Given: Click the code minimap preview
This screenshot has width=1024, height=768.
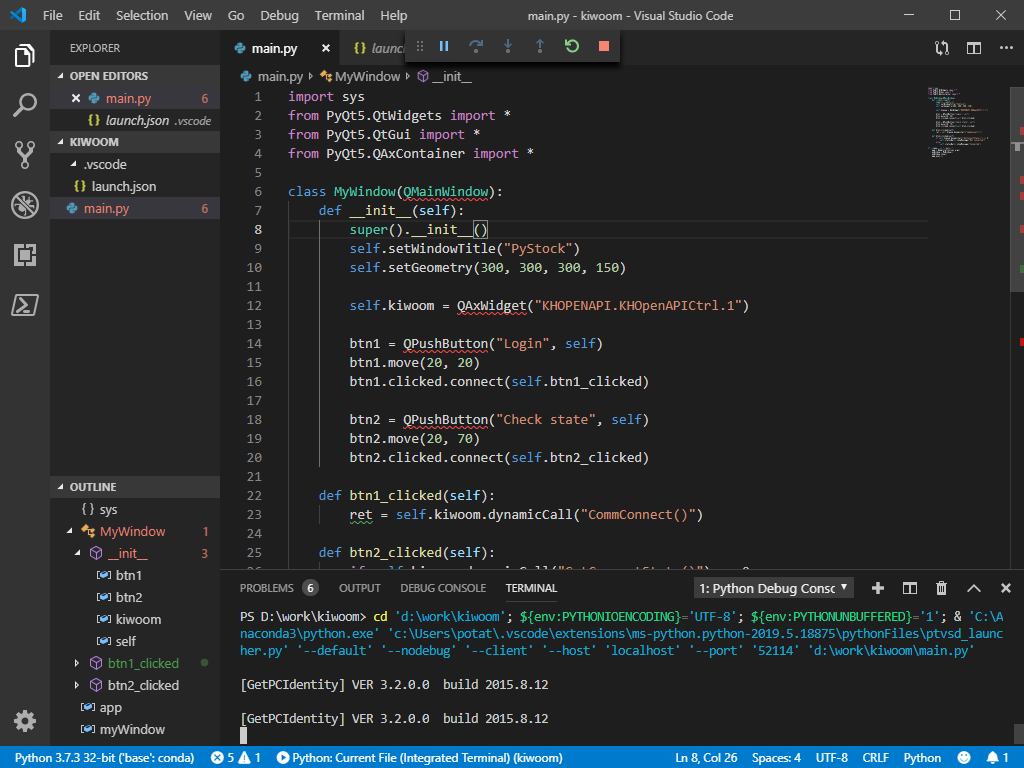Looking at the screenshot, I should click(958, 123).
